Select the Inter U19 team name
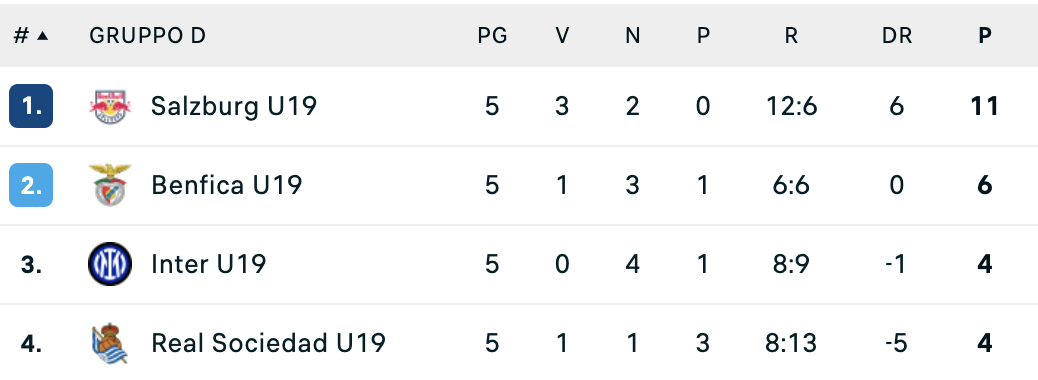Image resolution: width=1038 pixels, height=380 pixels. pyautogui.click(x=209, y=264)
